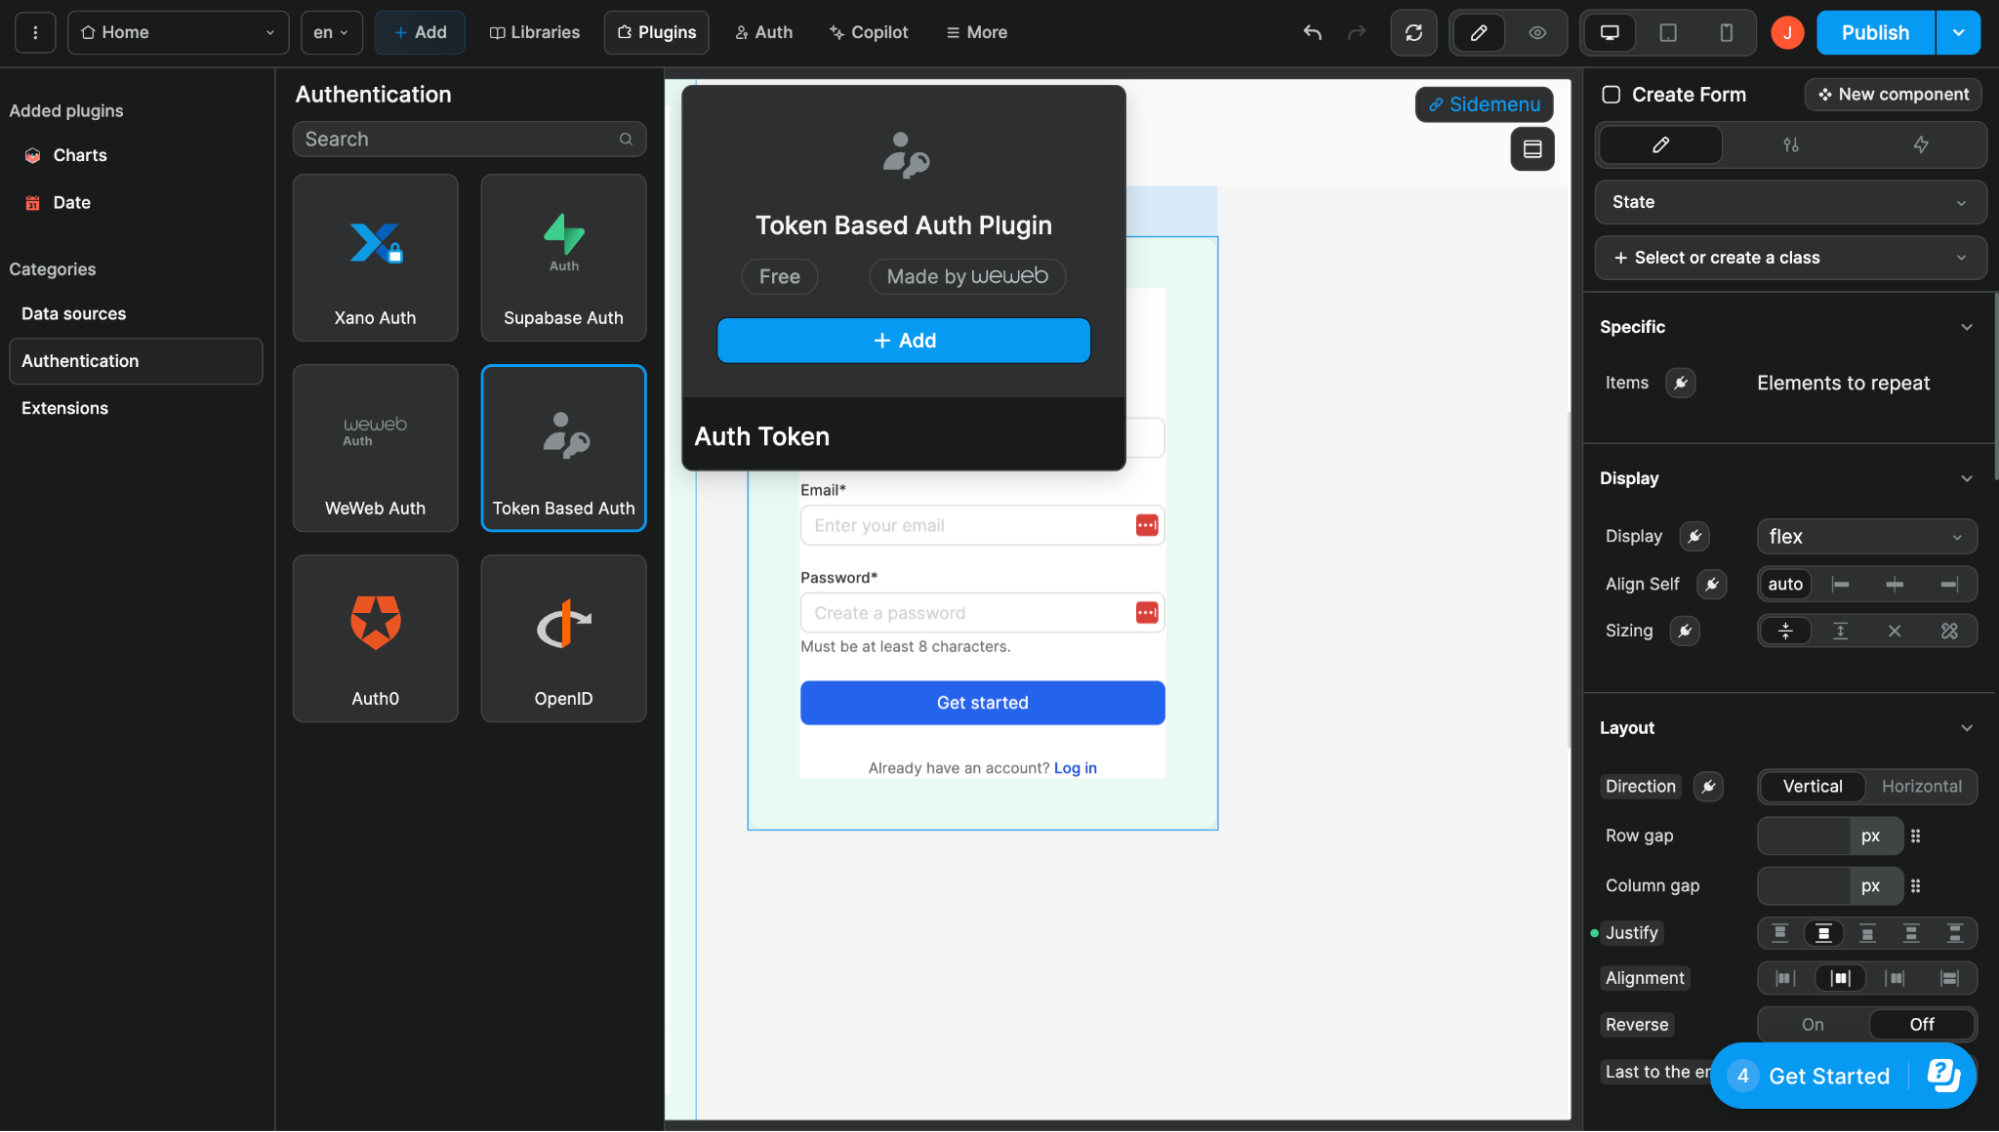Click Add on the Token Based Auth Plugin popup
The image size is (1999, 1132).
[902, 340]
